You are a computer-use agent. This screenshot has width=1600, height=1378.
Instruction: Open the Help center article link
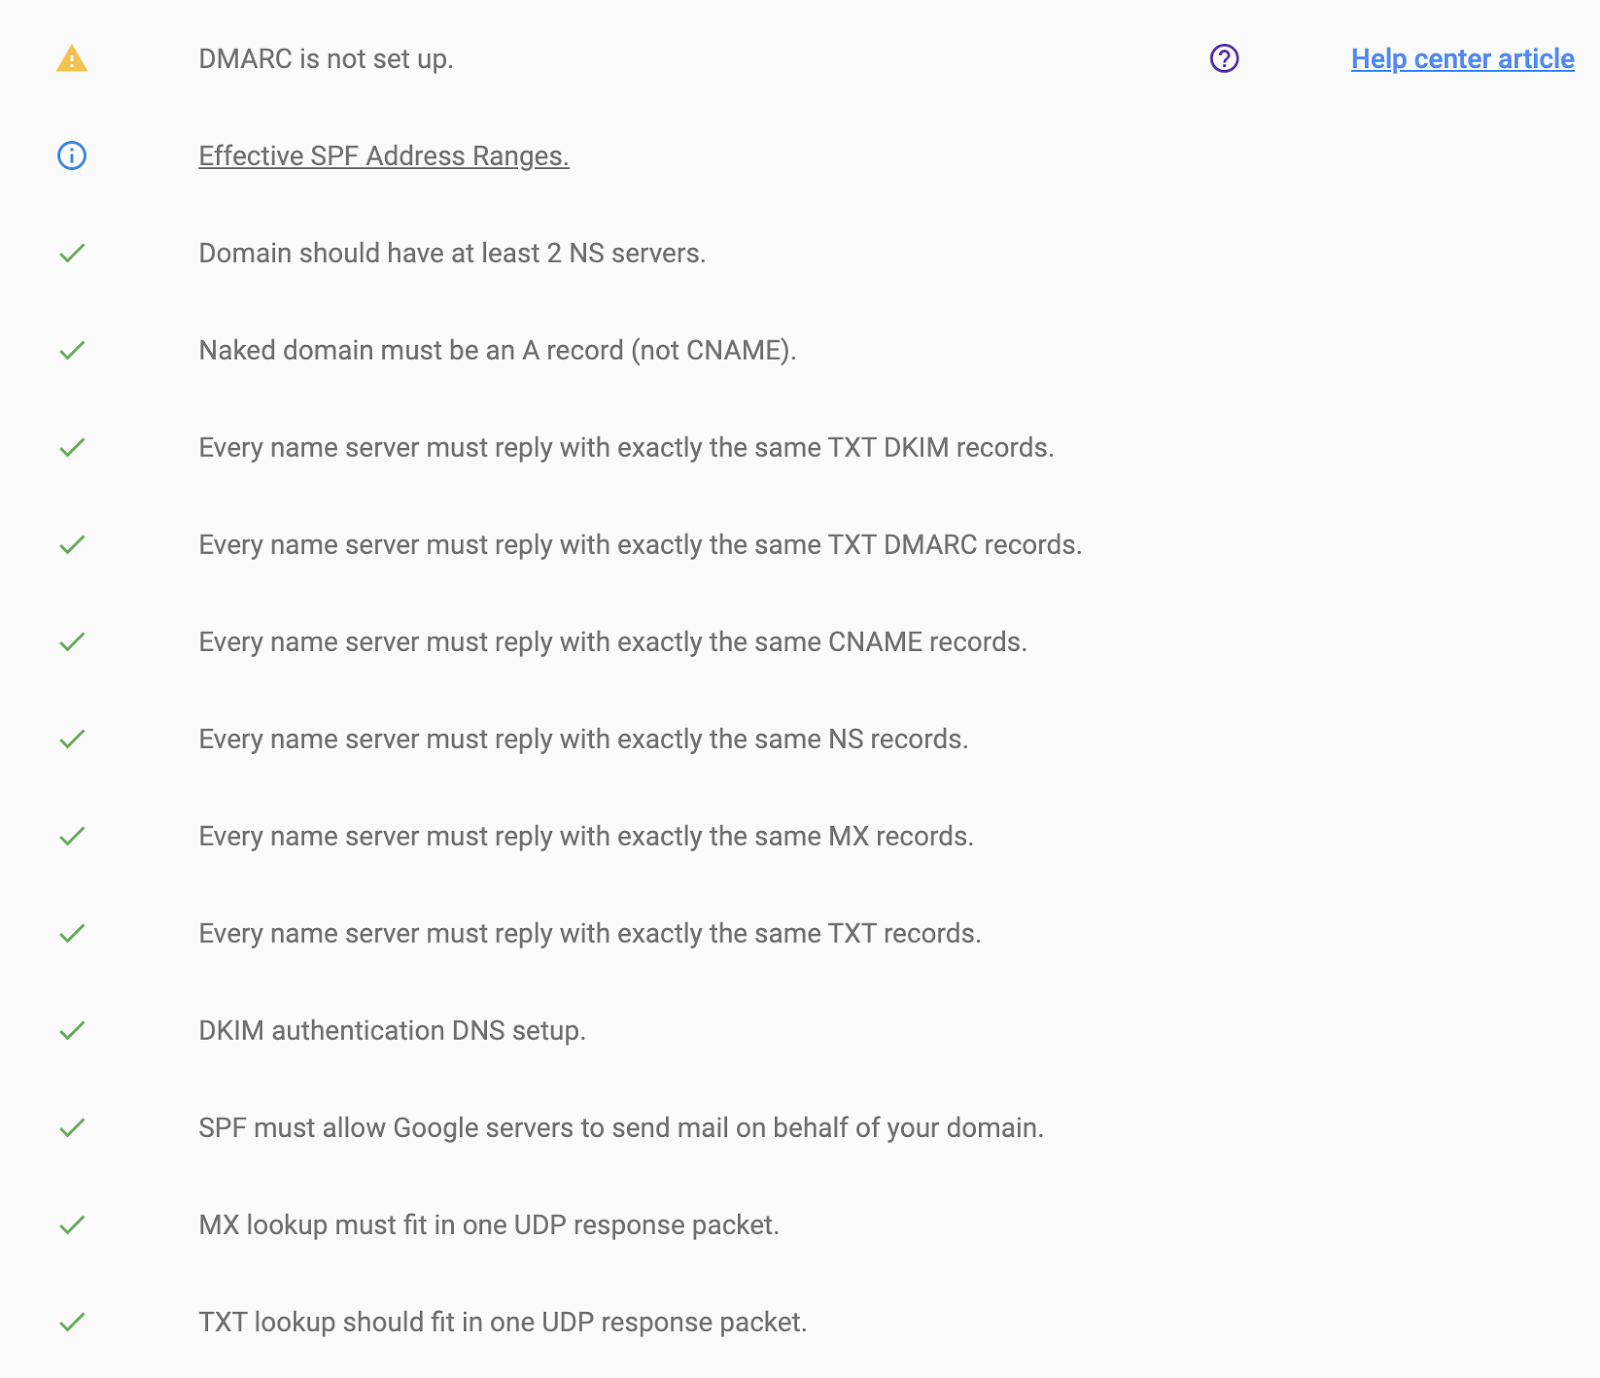pos(1462,59)
